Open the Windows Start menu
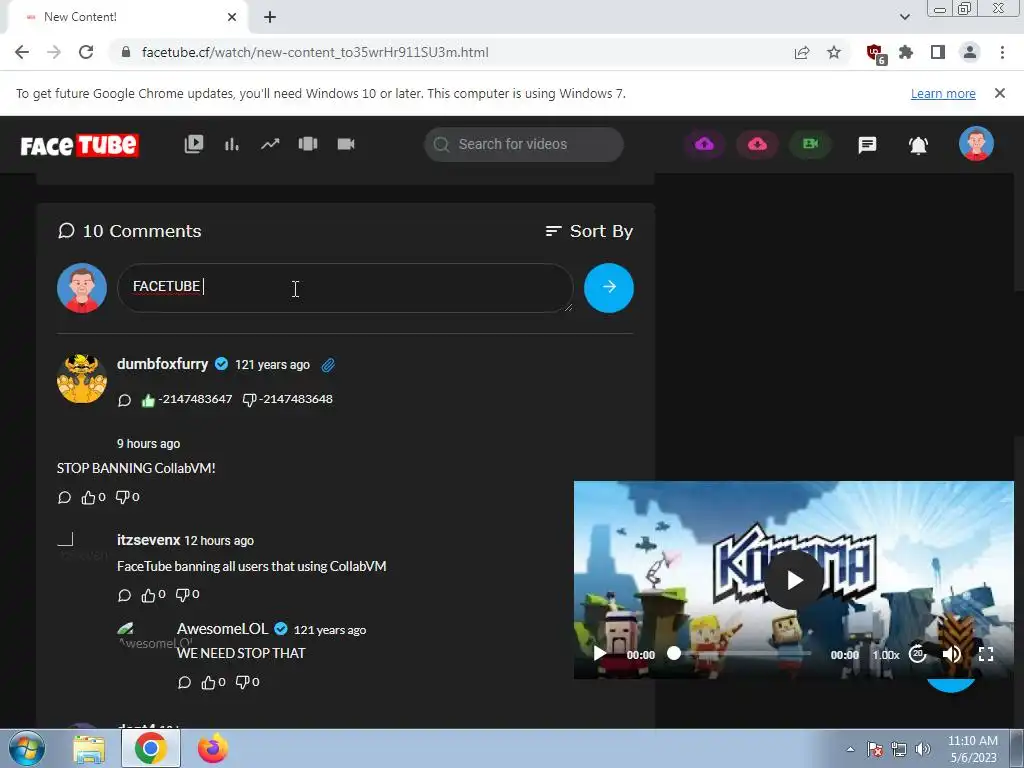 26,748
